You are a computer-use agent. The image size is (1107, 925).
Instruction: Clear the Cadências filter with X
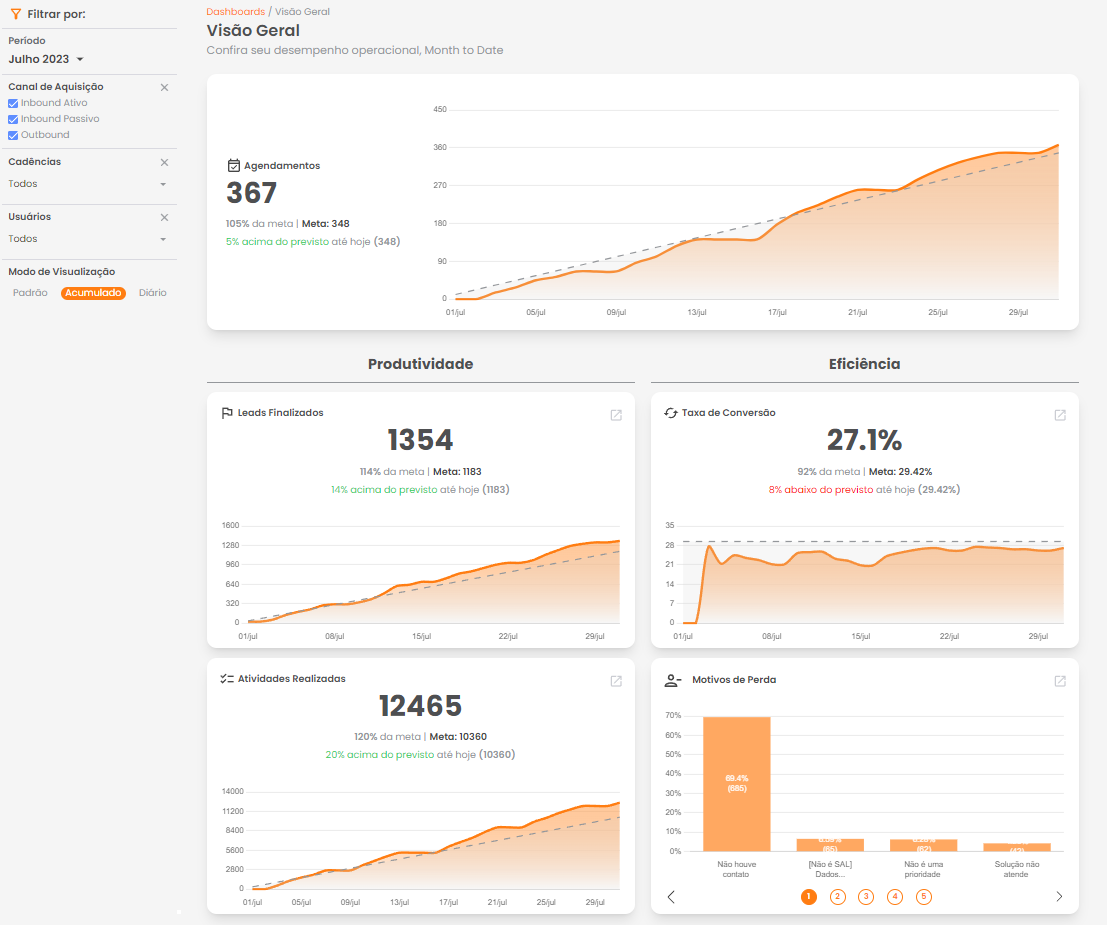165,162
